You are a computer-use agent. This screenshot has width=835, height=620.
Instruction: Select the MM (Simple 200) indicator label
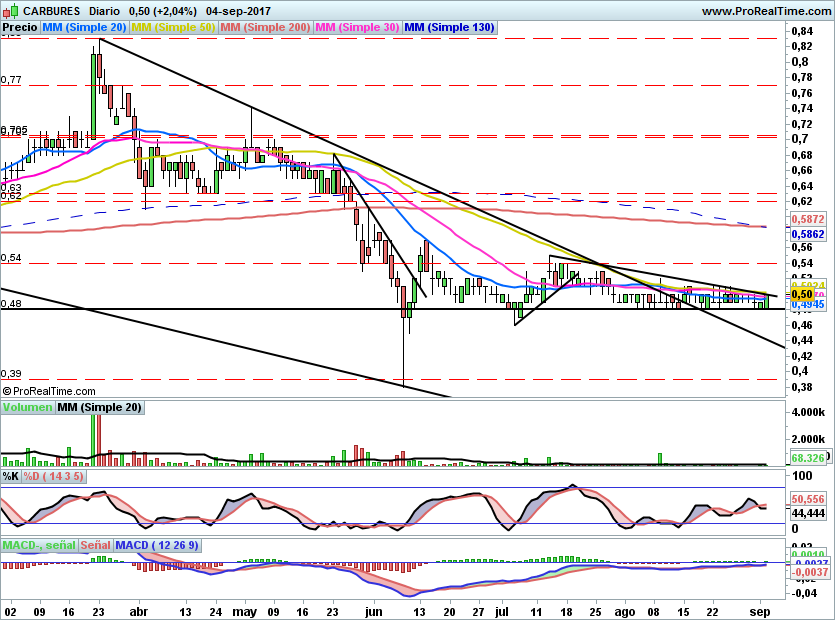(x=264, y=28)
